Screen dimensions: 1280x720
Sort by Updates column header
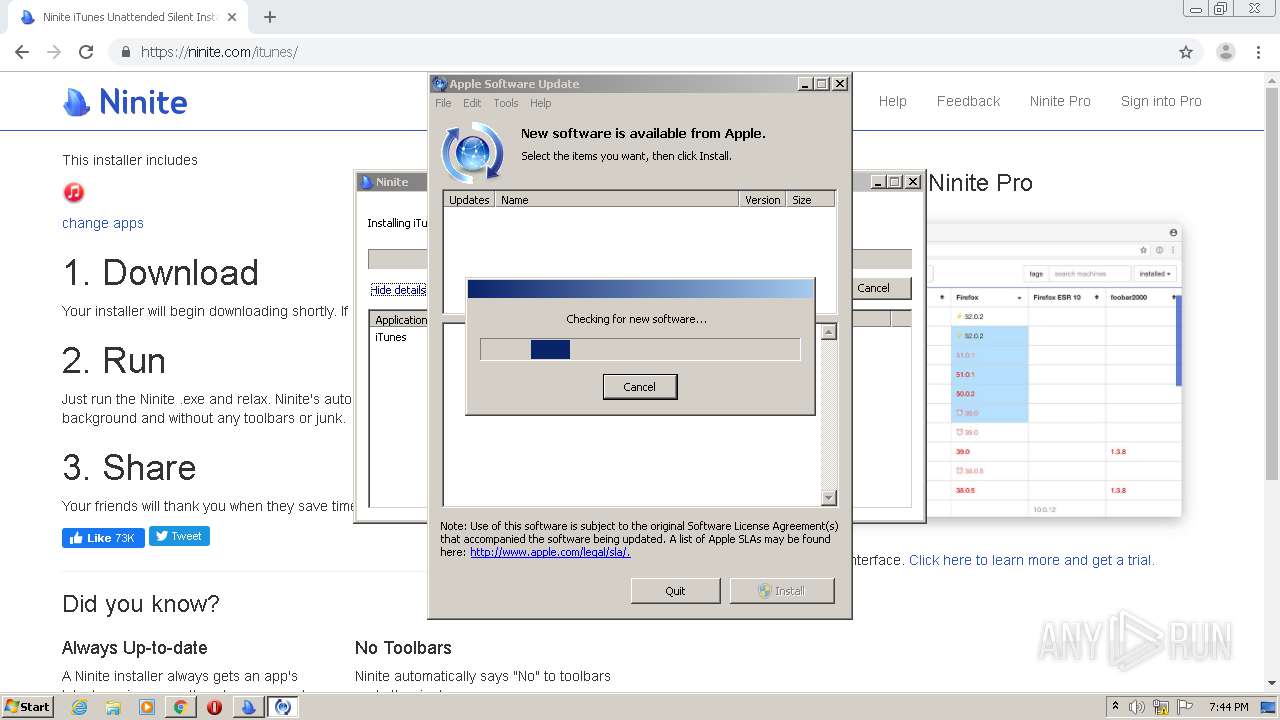[x=469, y=200]
